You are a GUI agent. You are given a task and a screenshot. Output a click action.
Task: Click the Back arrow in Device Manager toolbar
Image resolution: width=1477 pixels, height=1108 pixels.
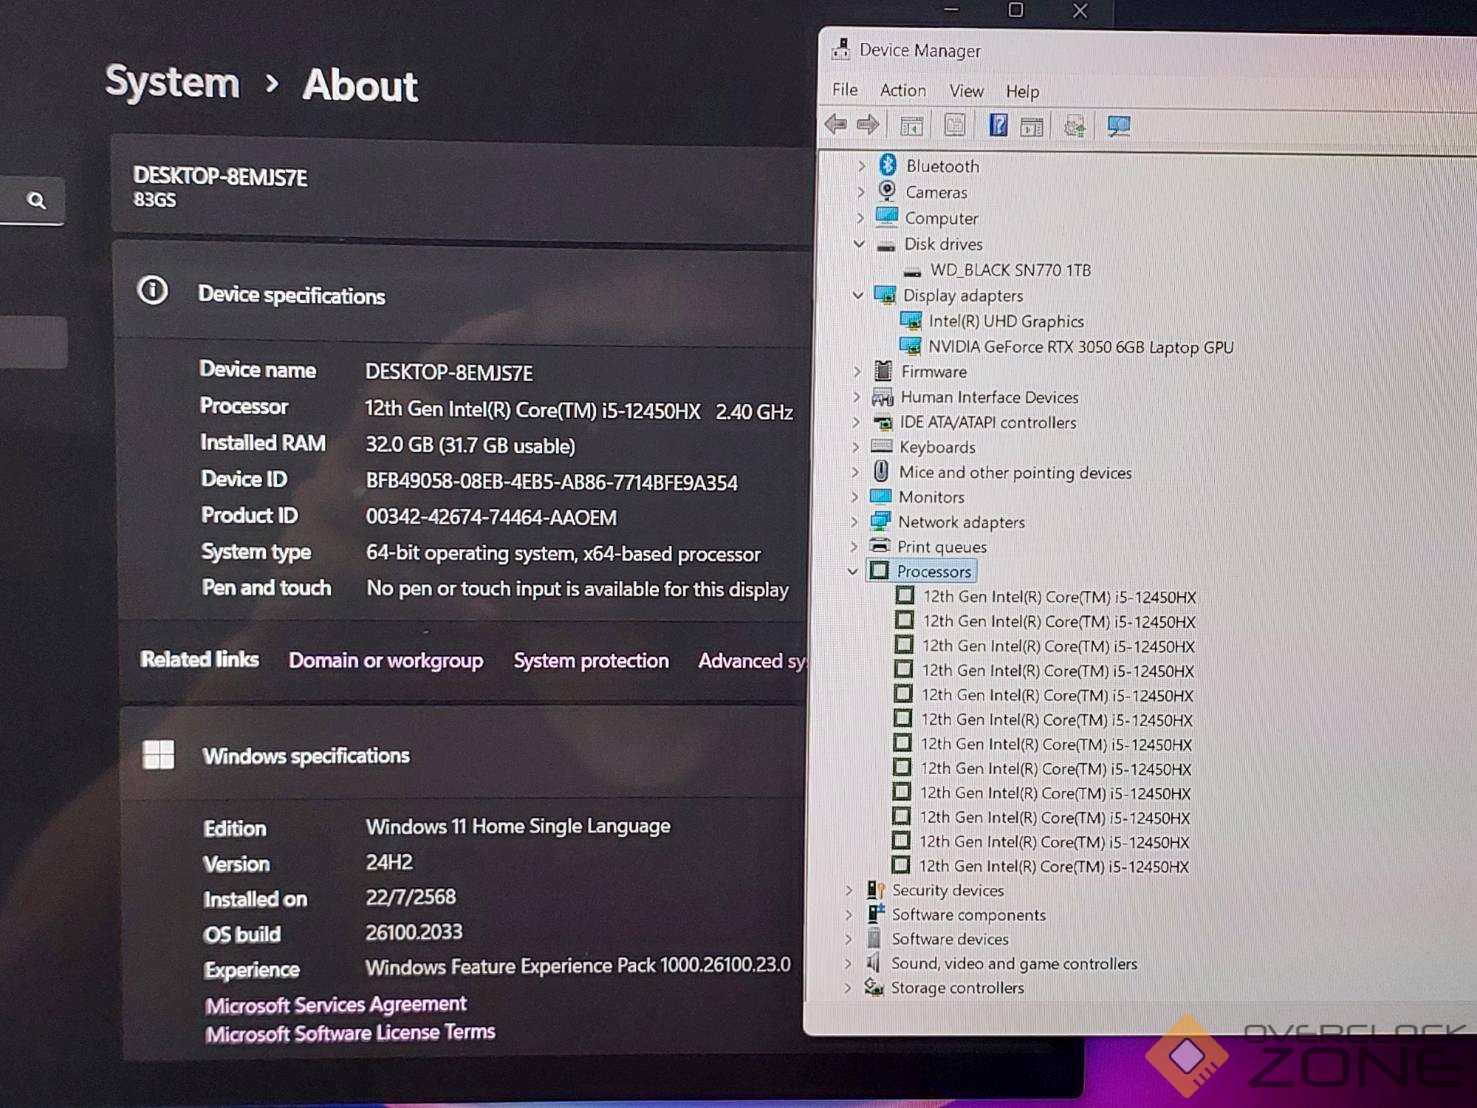tap(835, 125)
